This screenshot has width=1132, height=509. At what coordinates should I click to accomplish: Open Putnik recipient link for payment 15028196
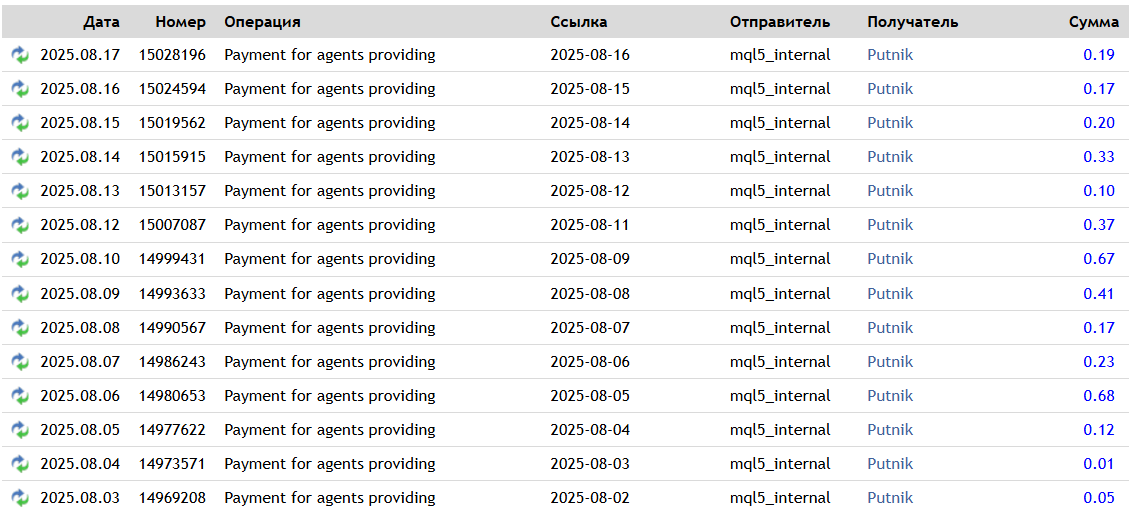(890, 55)
